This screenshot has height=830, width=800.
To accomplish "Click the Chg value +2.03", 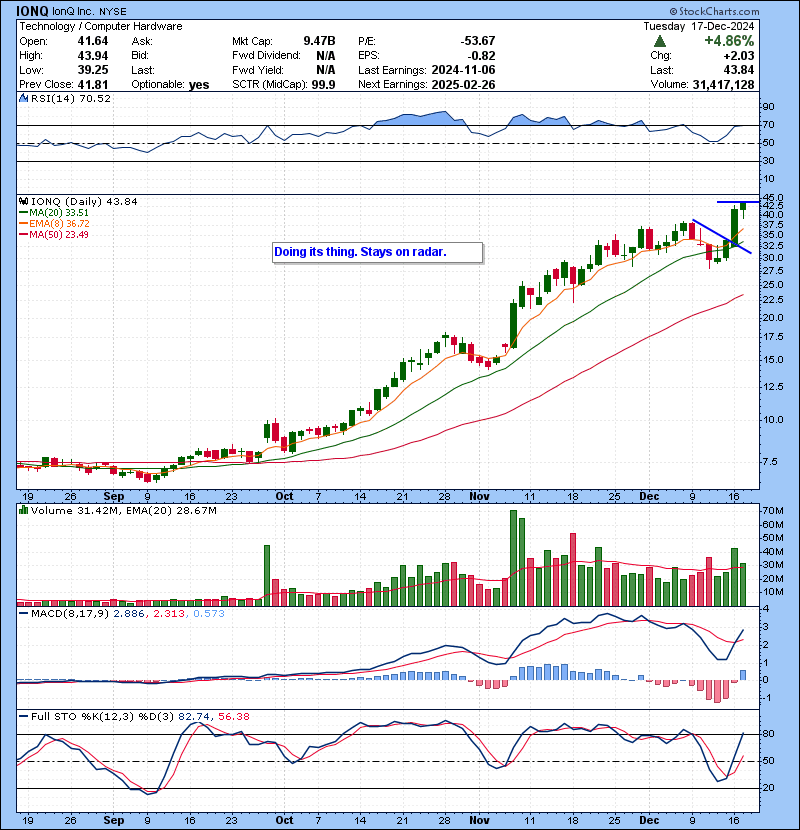I will coord(740,56).
